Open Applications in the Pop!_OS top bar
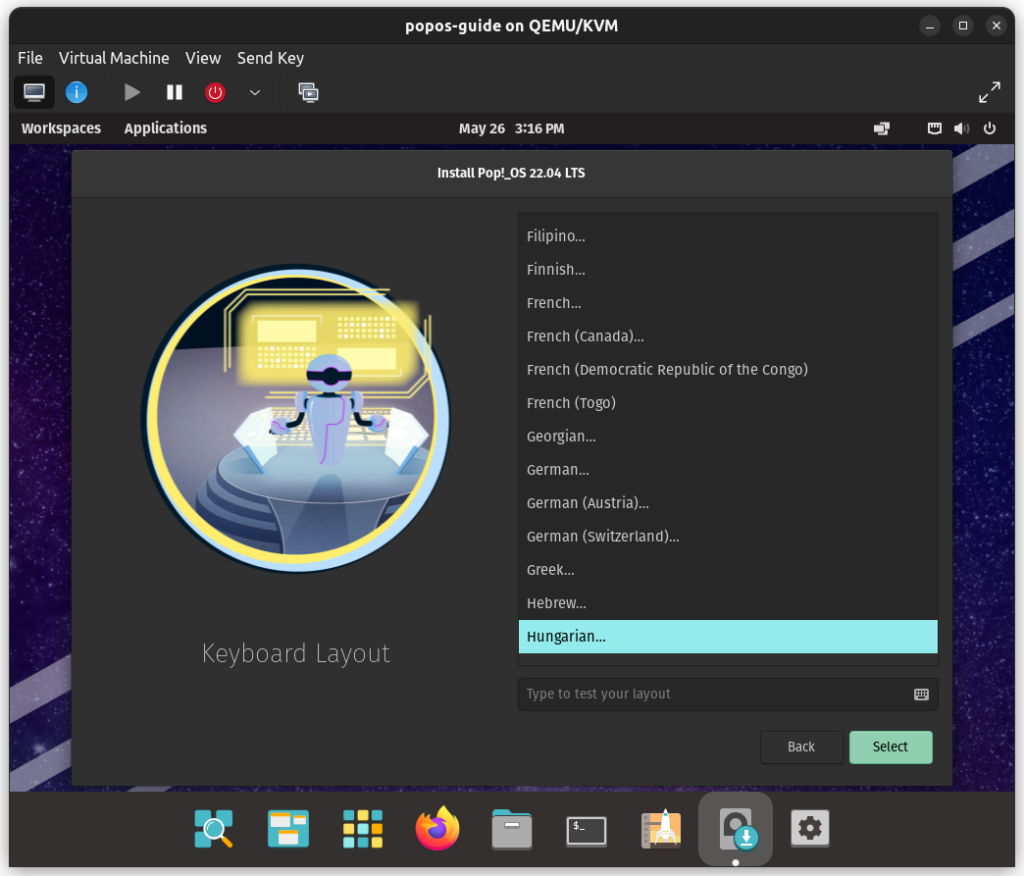1024x876 pixels. [x=165, y=128]
